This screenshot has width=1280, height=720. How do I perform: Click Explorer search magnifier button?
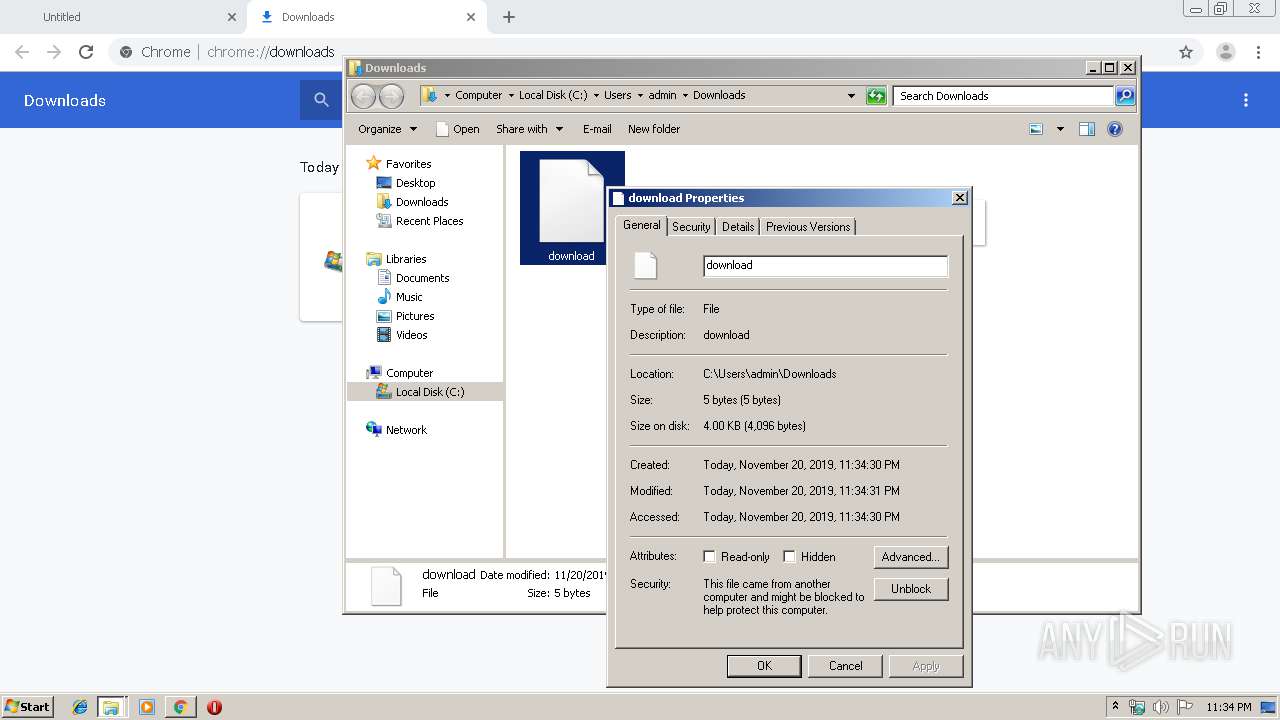point(1125,96)
